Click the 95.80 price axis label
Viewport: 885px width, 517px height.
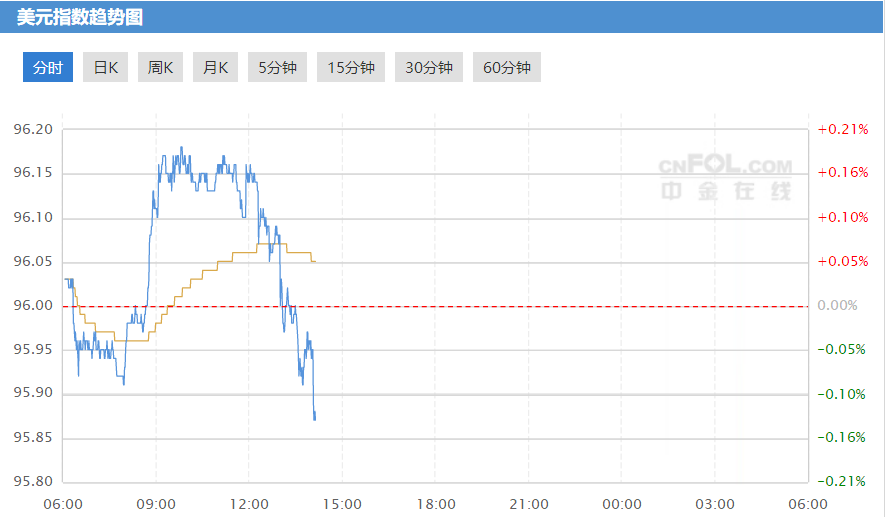35,481
